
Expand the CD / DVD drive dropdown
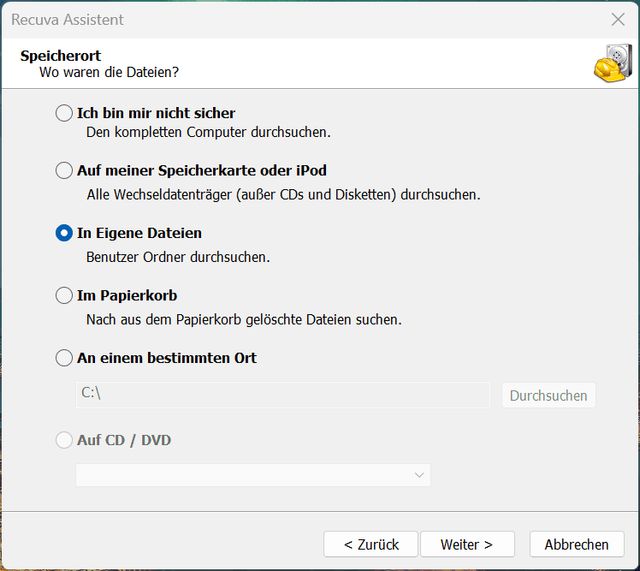coord(253,475)
